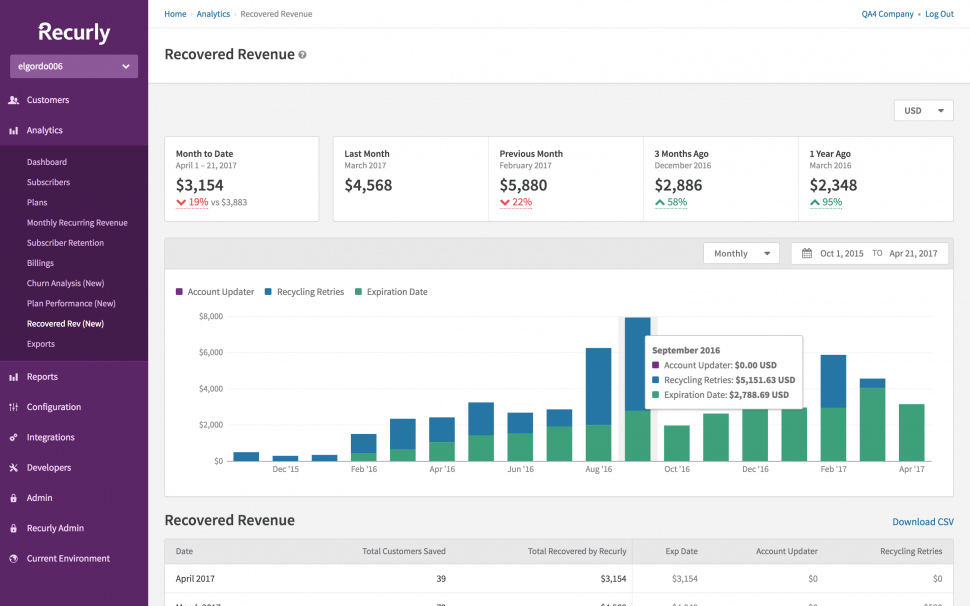Click the Current Environment globe icon

tap(14, 559)
